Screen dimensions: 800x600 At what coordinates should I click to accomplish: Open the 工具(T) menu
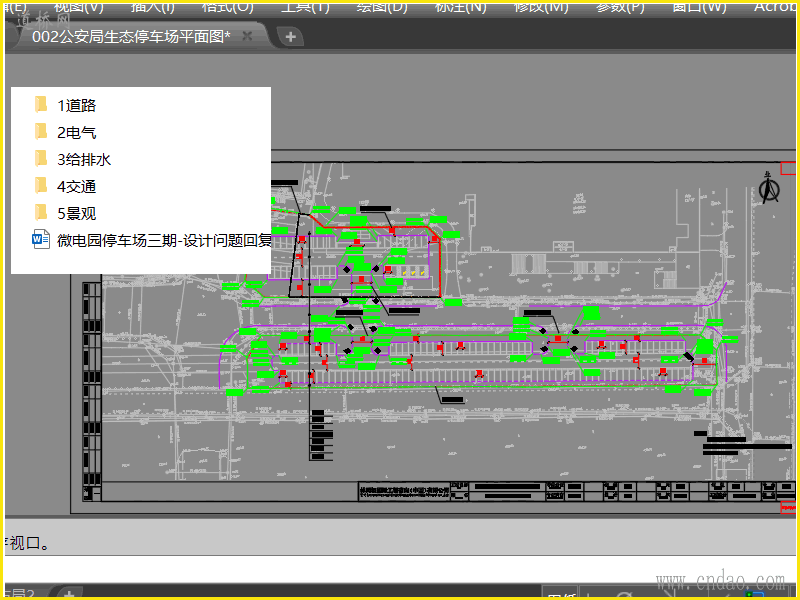click(305, 7)
